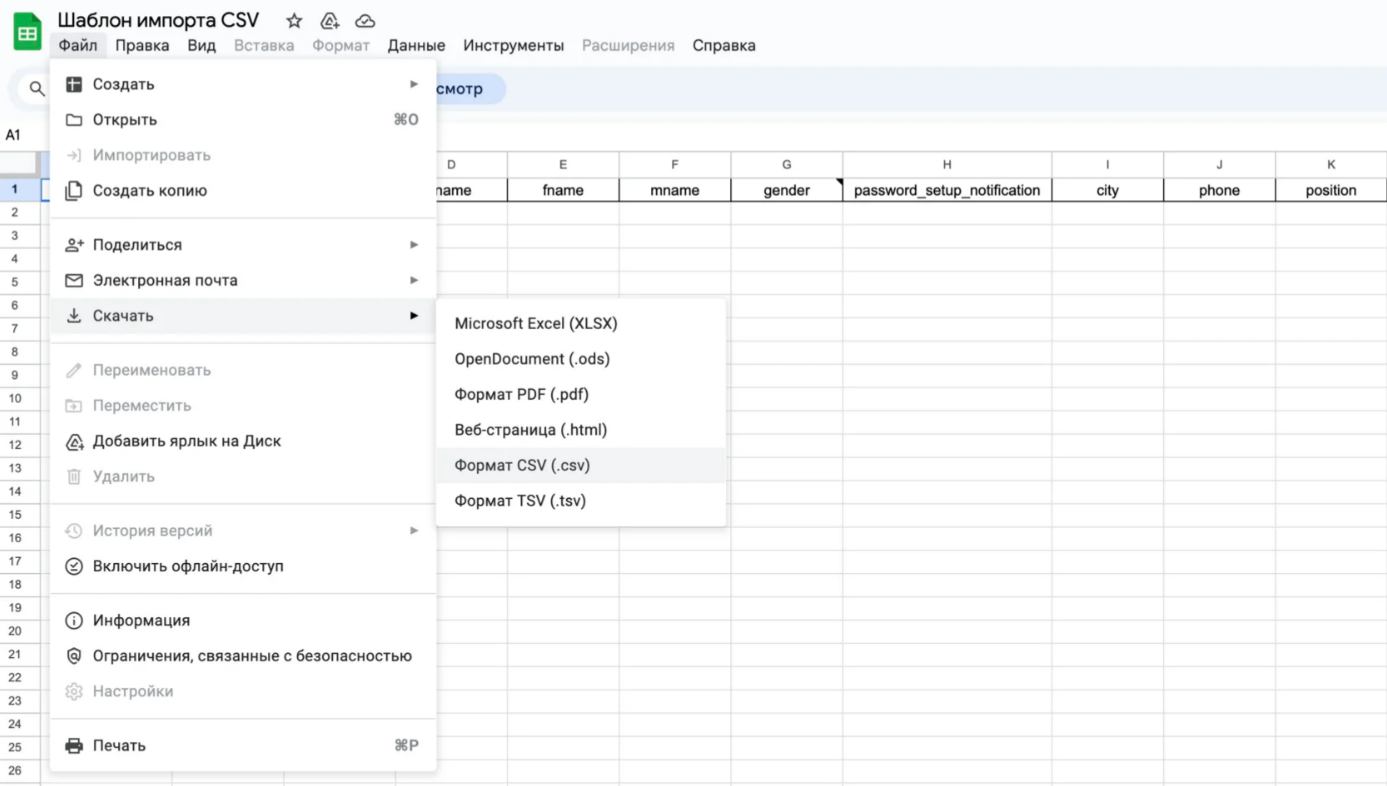Choose Формат PDF (.pdf) from download list

pos(521,395)
